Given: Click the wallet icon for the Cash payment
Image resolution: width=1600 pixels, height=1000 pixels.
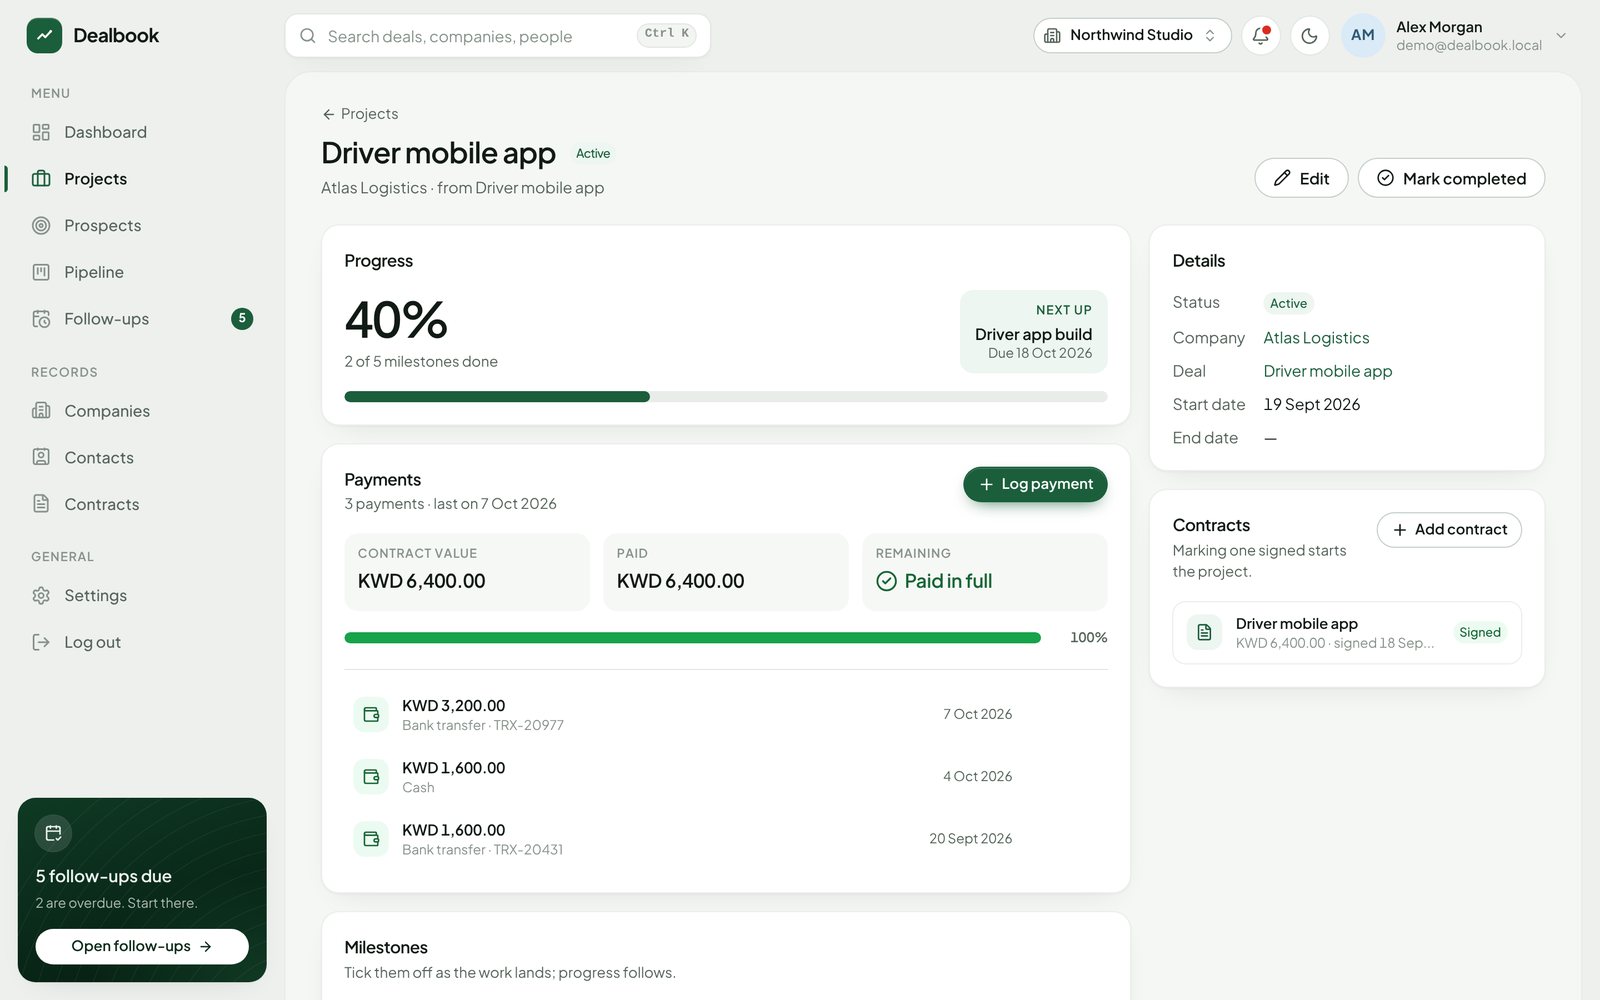Looking at the screenshot, I should coord(371,777).
